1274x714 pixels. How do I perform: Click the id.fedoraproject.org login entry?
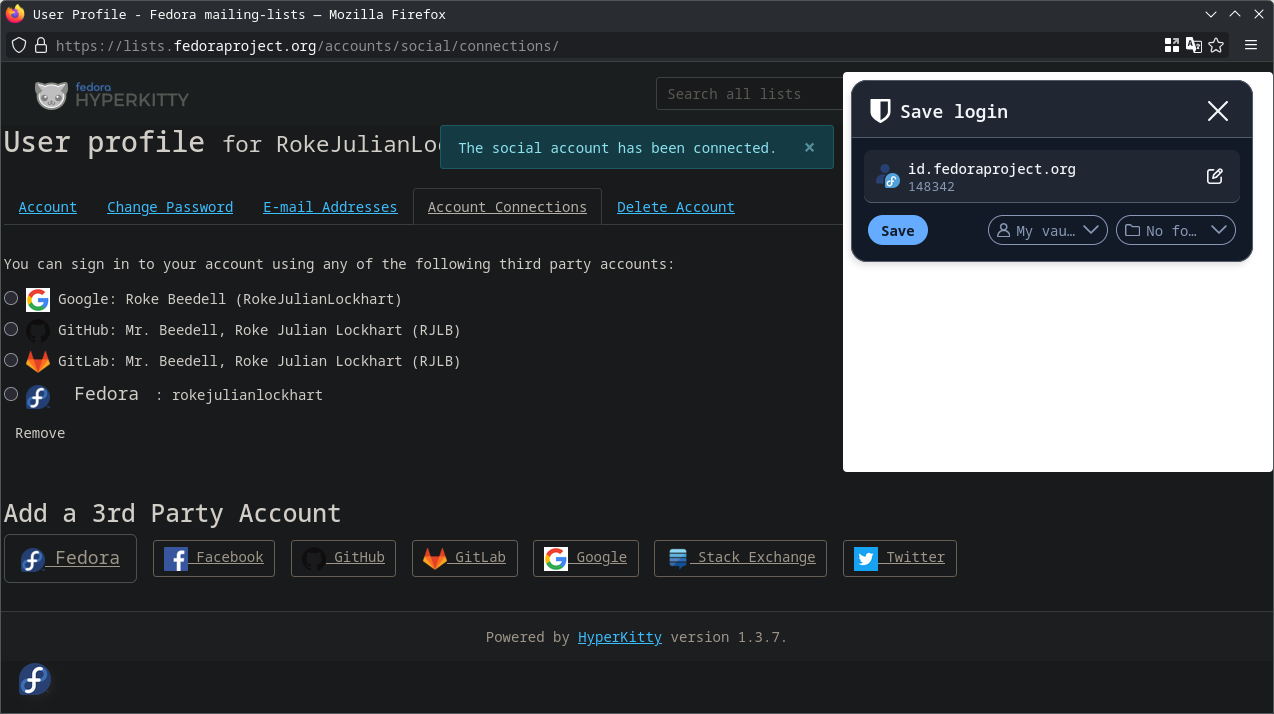[x=1052, y=177]
